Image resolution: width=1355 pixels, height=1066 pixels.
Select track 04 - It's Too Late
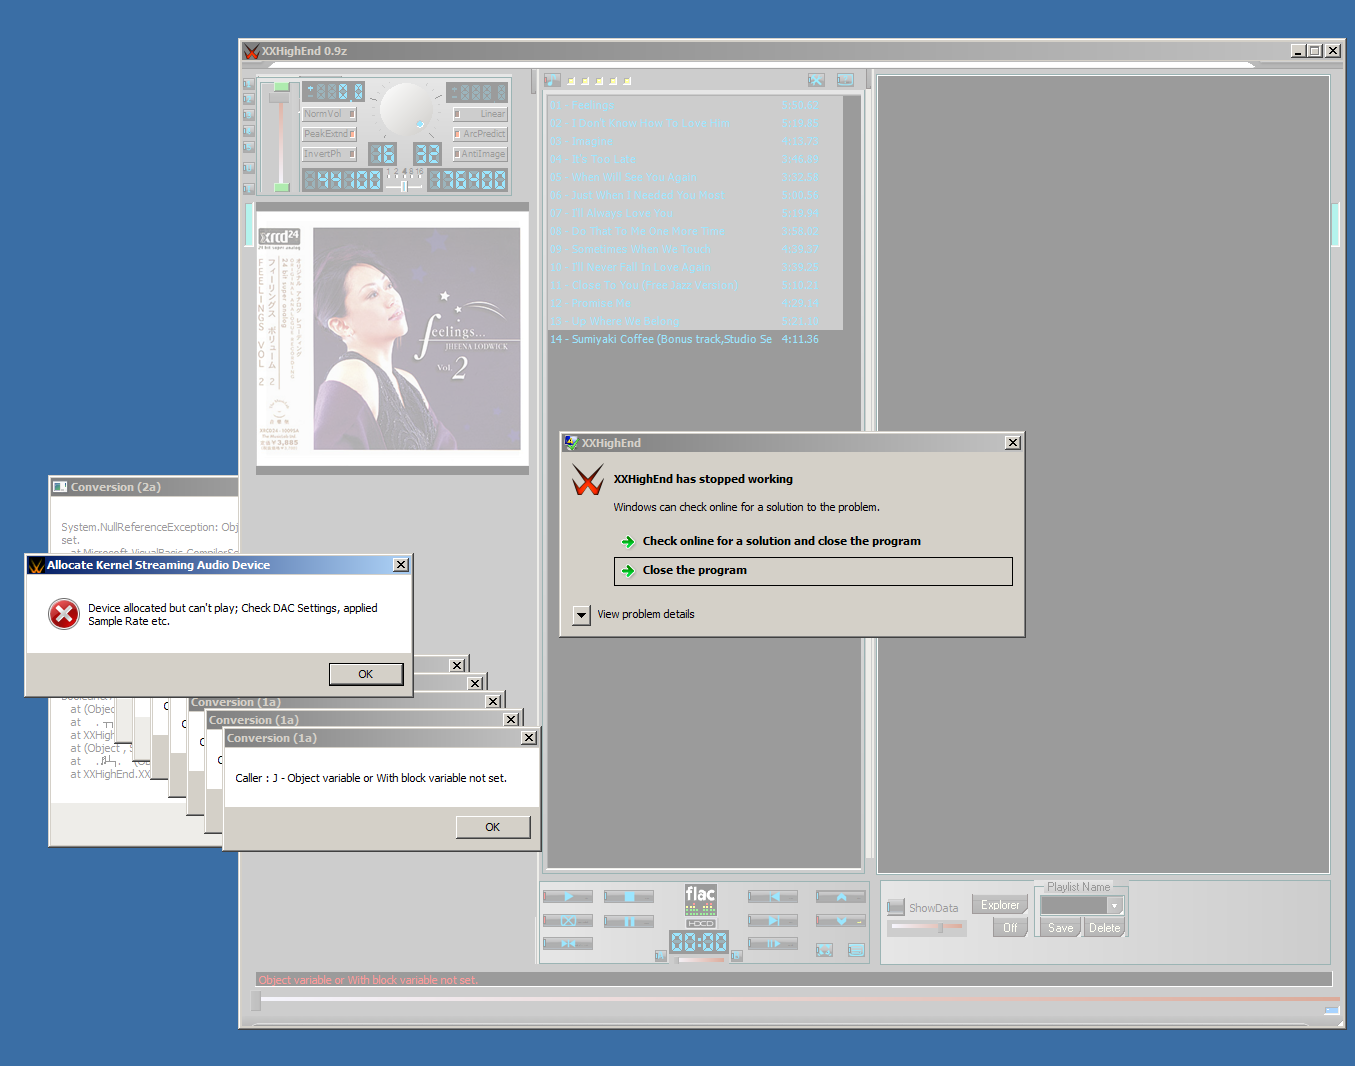click(694, 159)
